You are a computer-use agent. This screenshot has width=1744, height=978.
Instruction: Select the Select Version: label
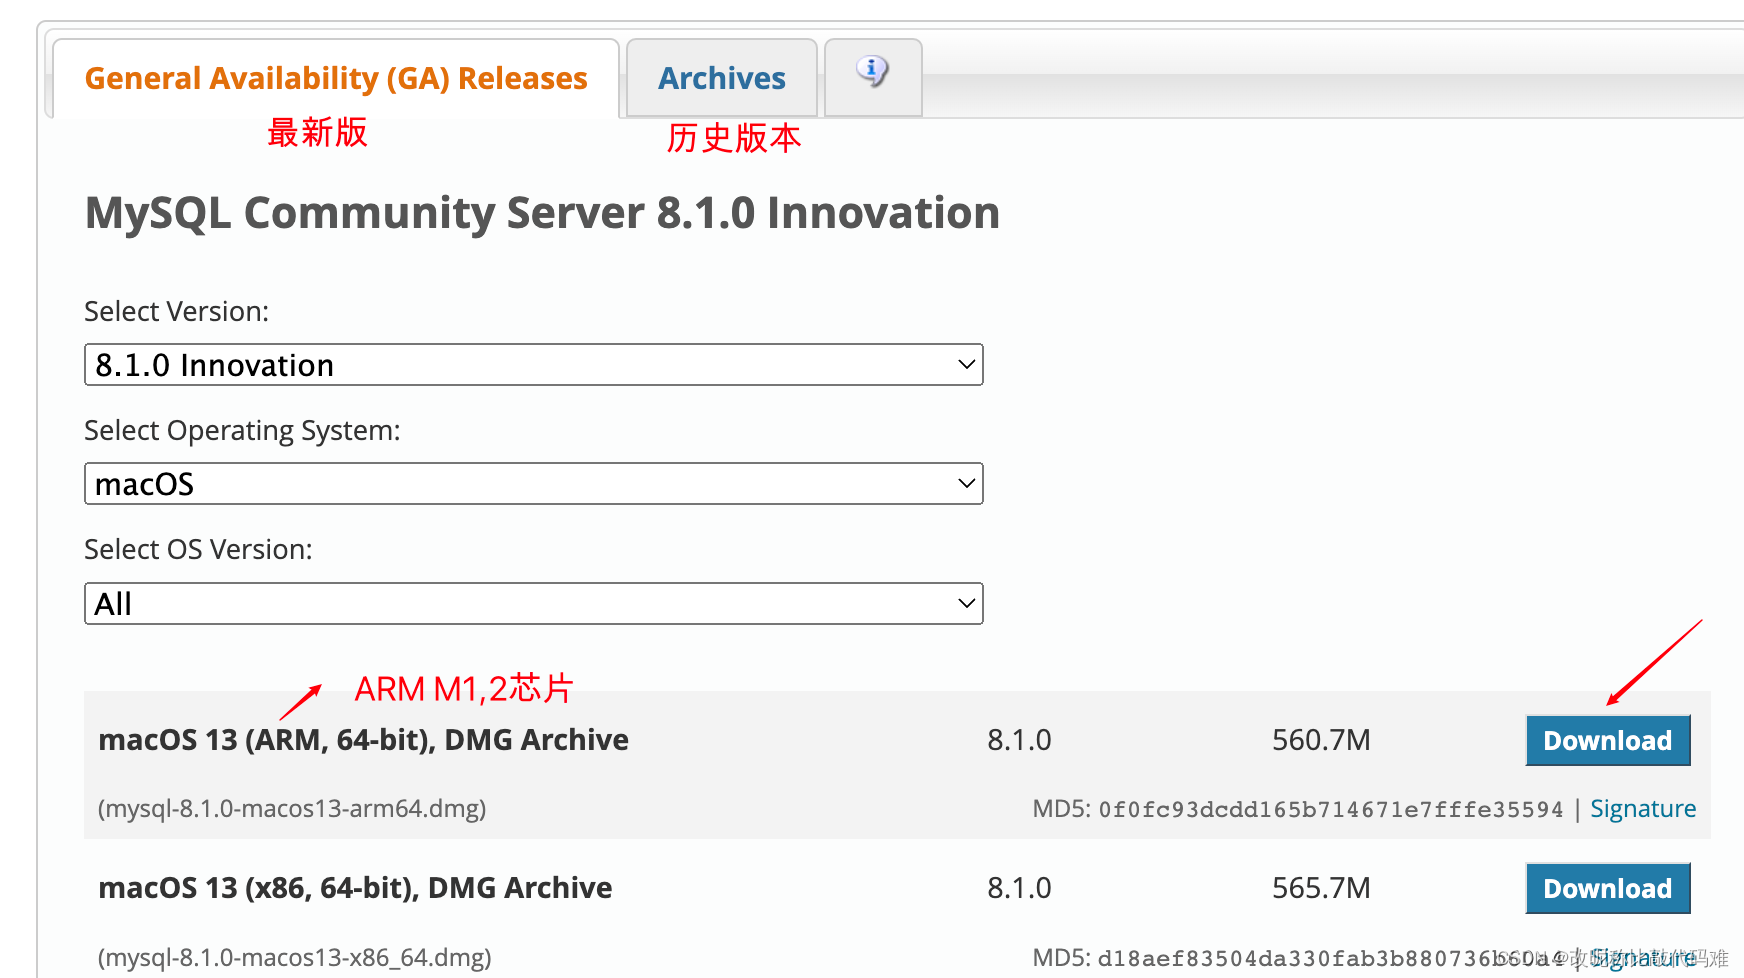click(177, 312)
